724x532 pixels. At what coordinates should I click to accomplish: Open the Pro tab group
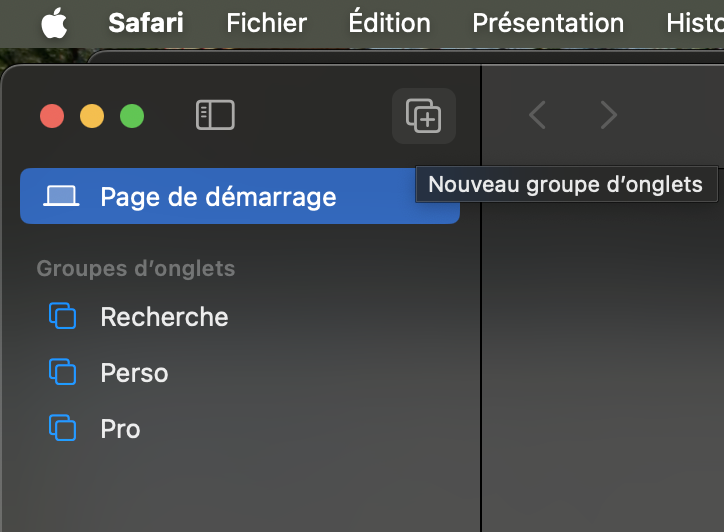point(240,429)
